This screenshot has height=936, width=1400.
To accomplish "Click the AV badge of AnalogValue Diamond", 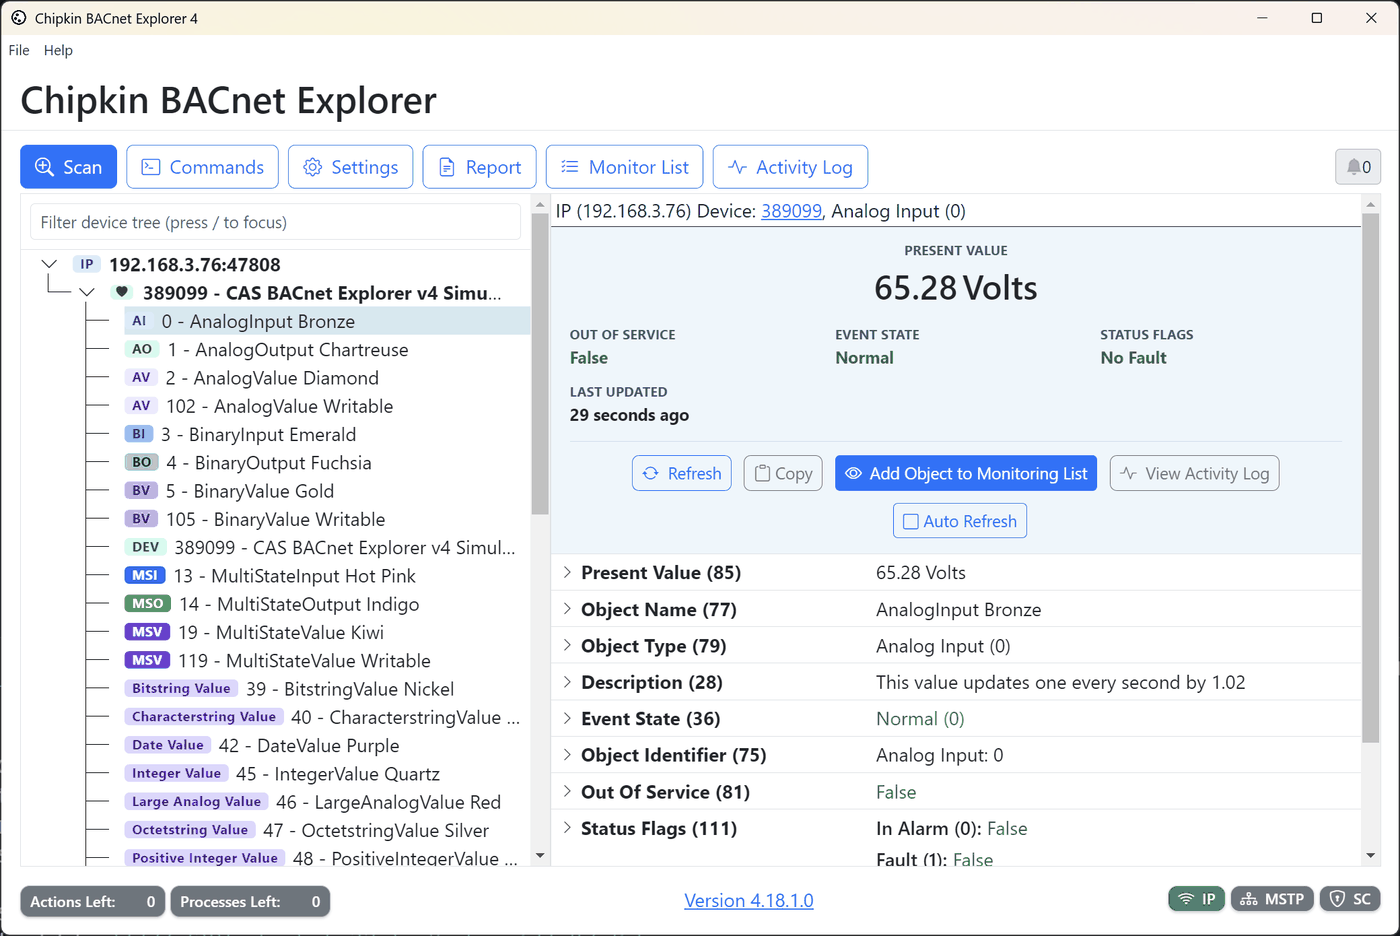I will (141, 377).
